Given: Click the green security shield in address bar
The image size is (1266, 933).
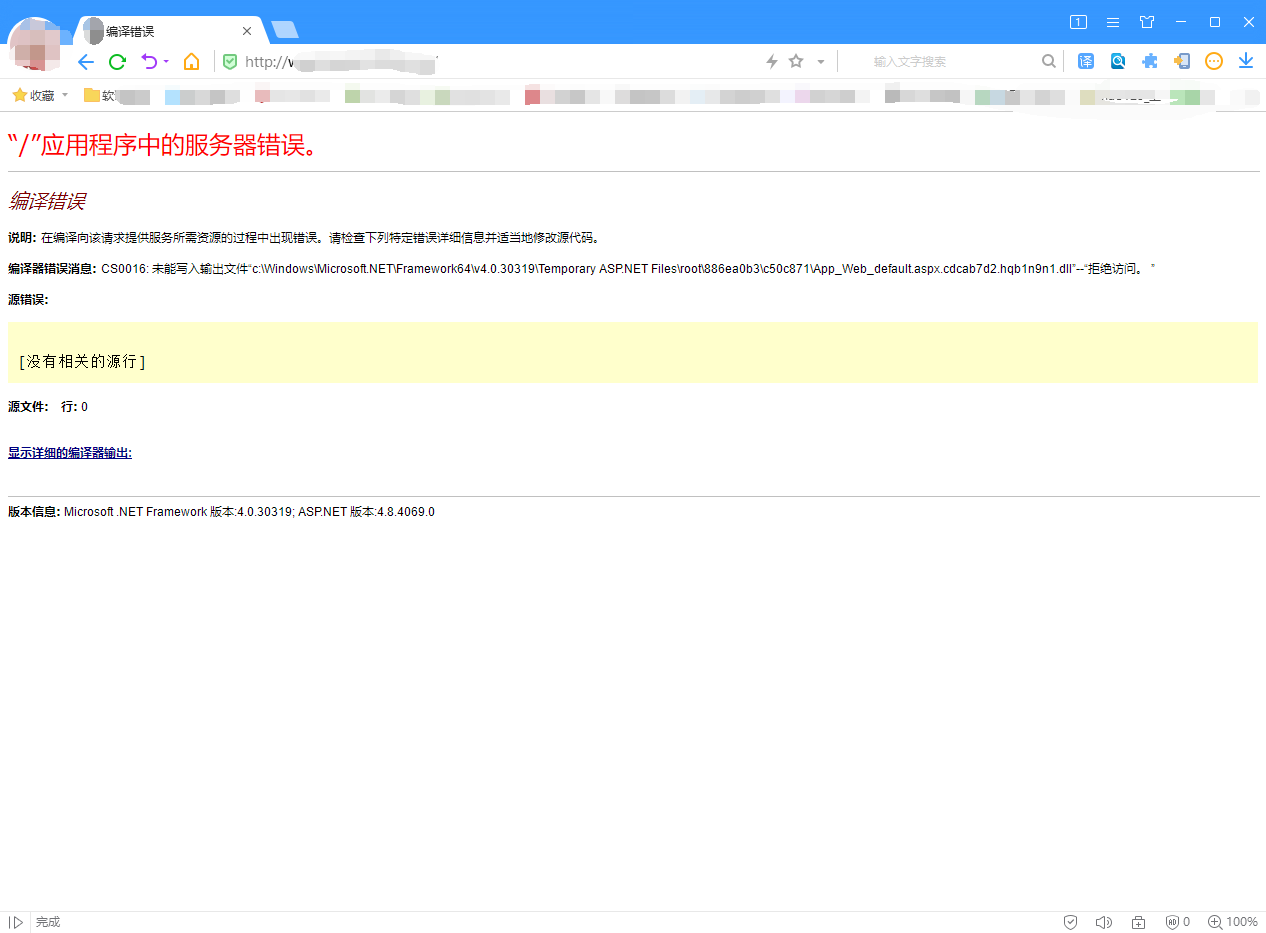Looking at the screenshot, I should tap(230, 62).
